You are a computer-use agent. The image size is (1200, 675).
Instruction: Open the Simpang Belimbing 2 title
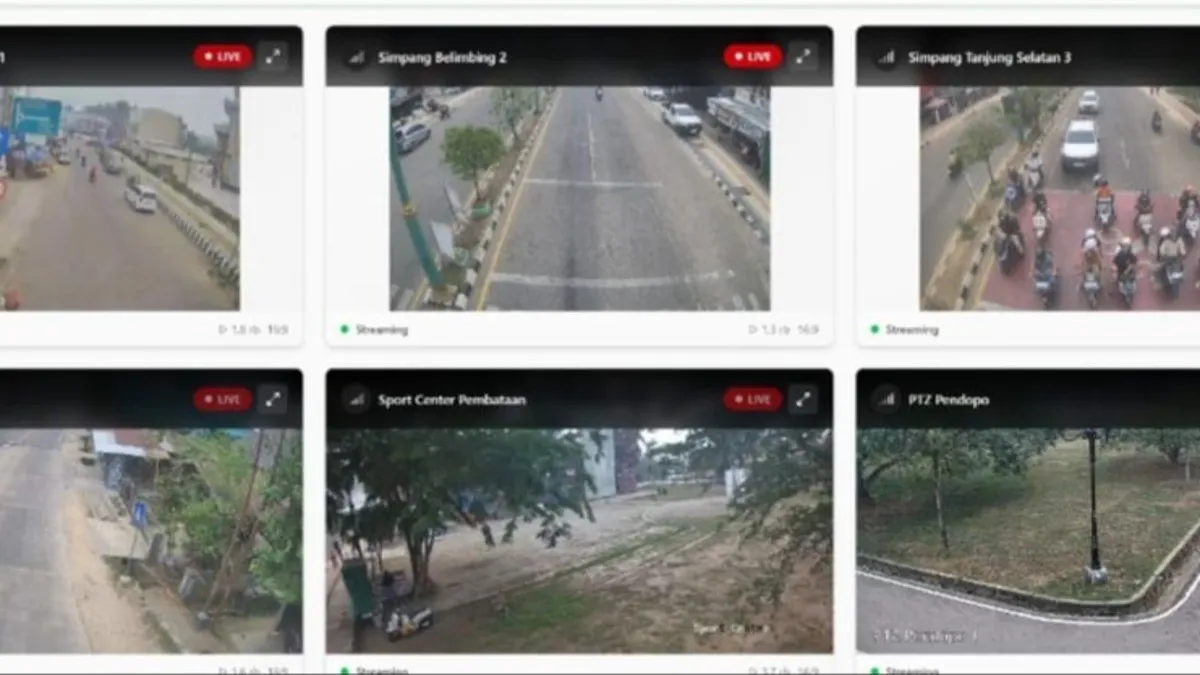point(442,58)
